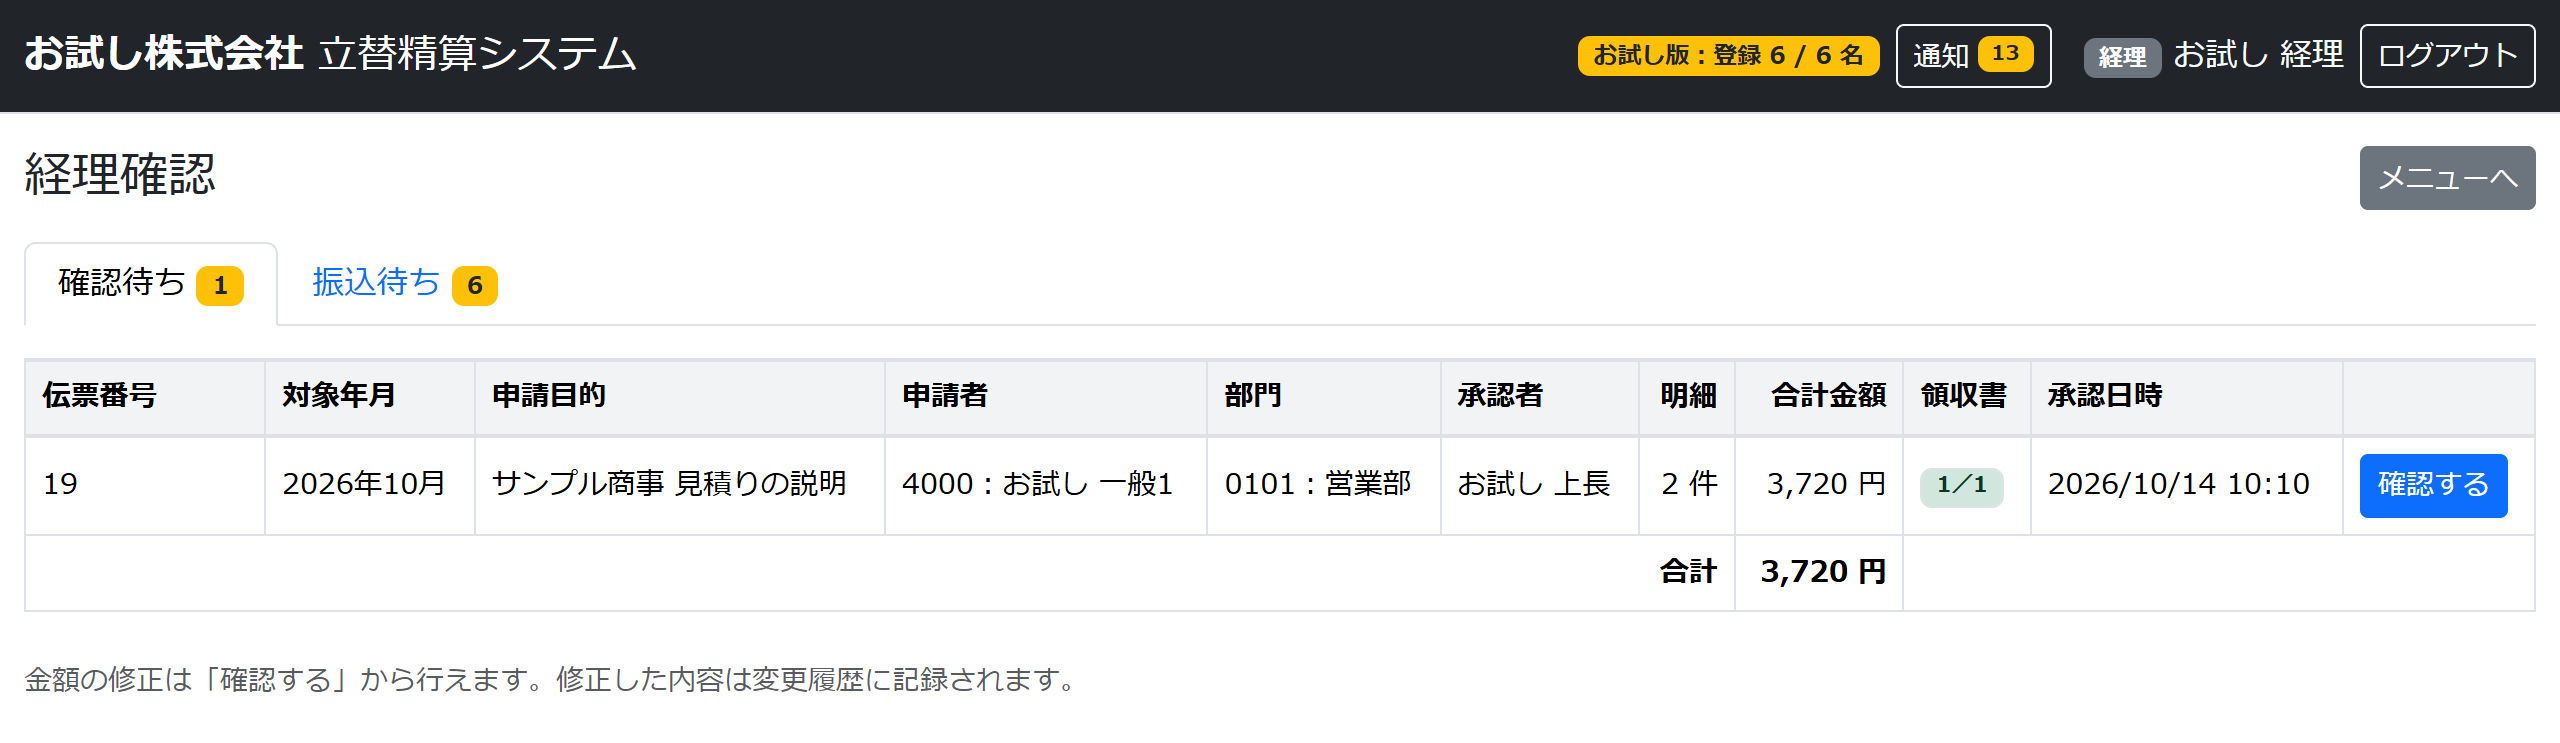This screenshot has height=743, width=2560.
Task: Click the 申請者 cell 4000：お試し 一般1
Action: pyautogui.click(x=1037, y=485)
